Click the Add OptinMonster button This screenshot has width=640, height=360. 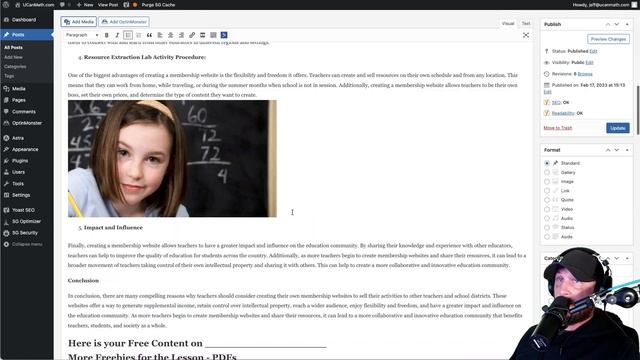(124, 22)
